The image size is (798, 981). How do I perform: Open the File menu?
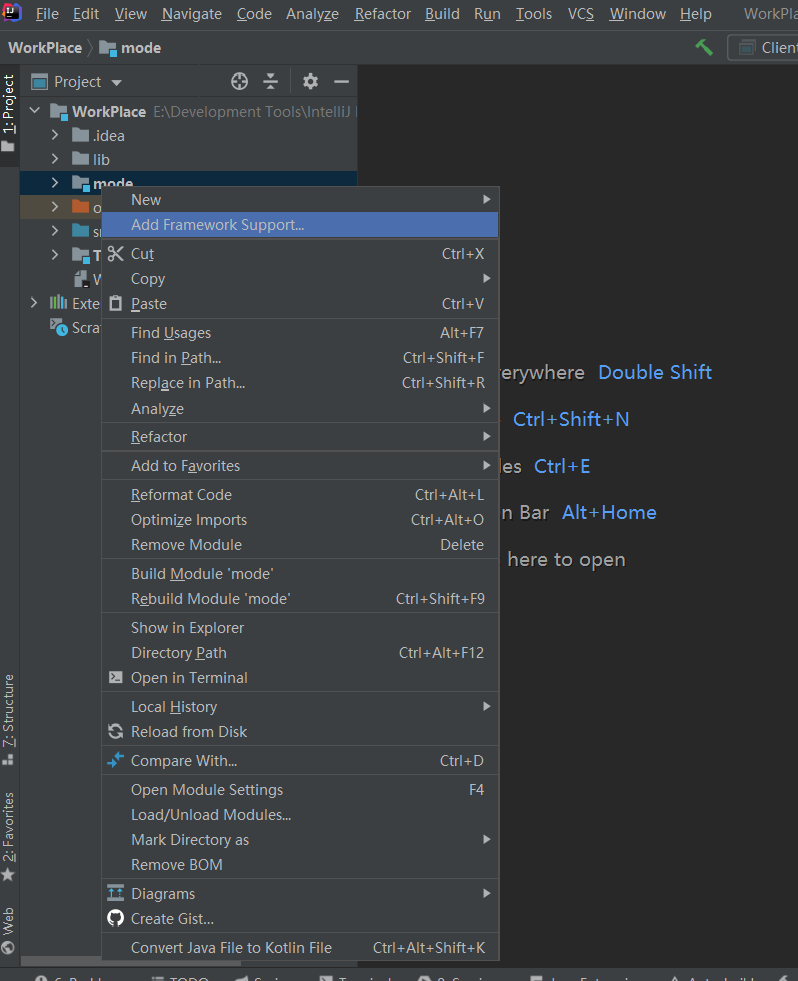[47, 14]
